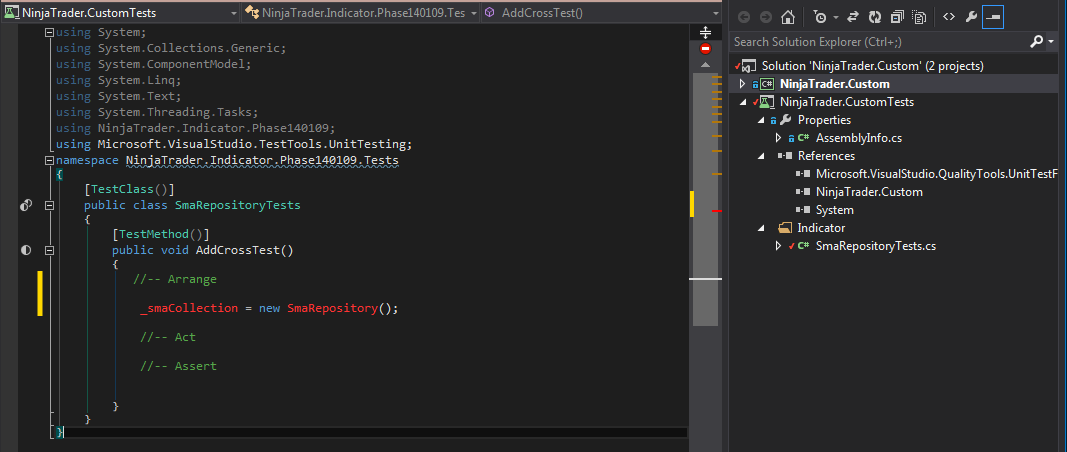
Task: Click the margin indicator beside AddCrossTest method
Action: [26, 251]
